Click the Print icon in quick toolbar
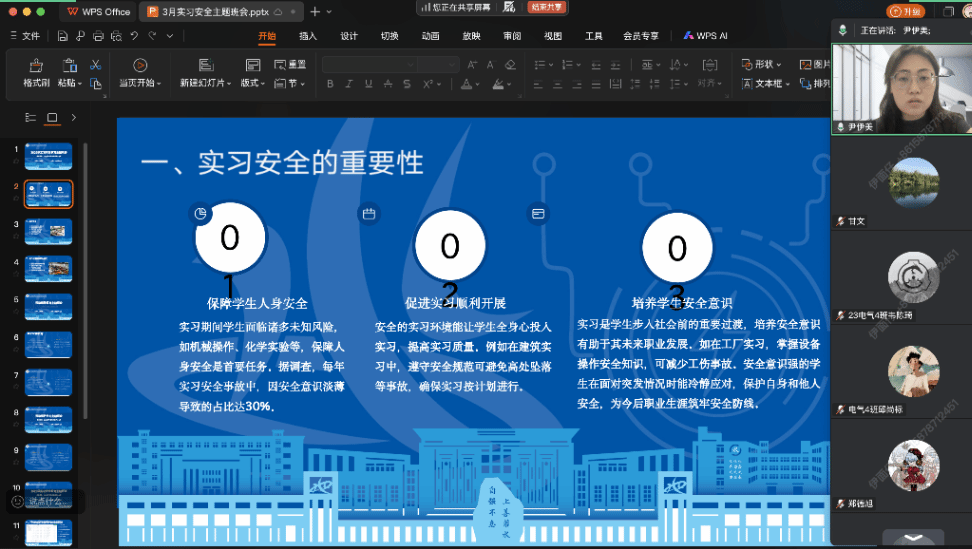This screenshot has width=972, height=549. point(98,36)
